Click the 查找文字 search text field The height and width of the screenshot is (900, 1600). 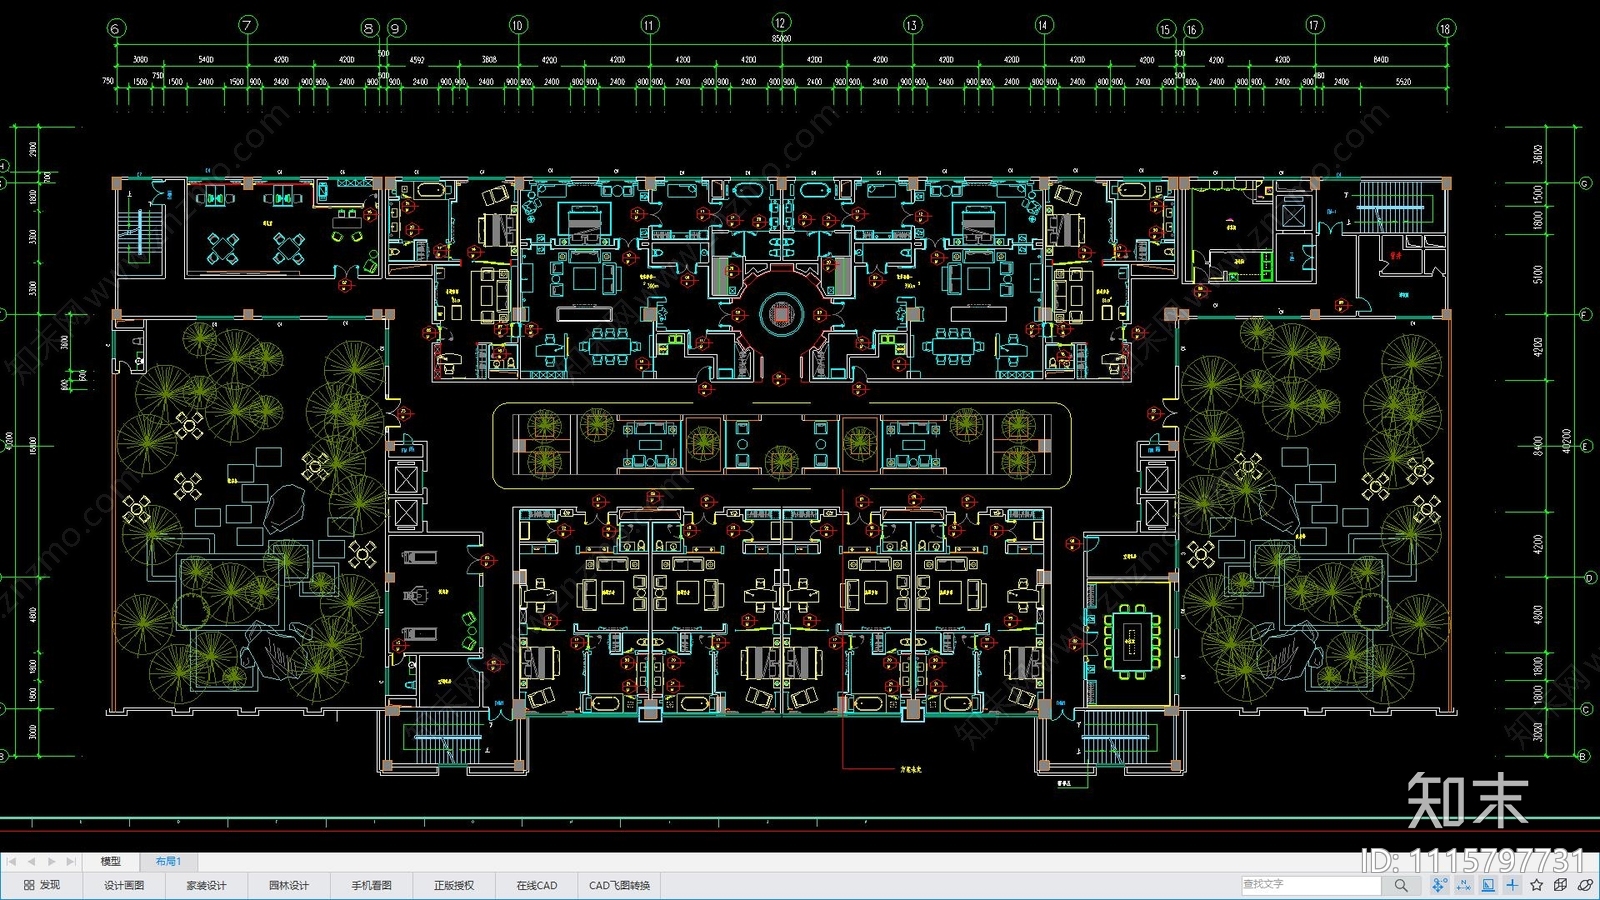[x=1311, y=885]
